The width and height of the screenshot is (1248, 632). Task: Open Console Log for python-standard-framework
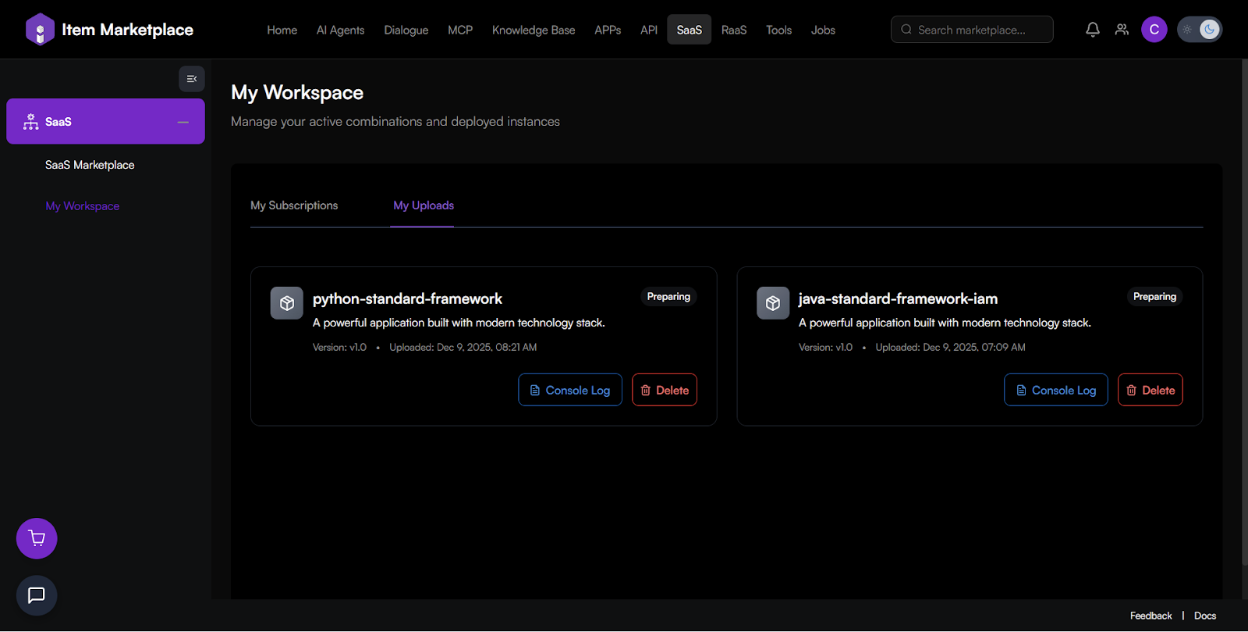tap(570, 390)
